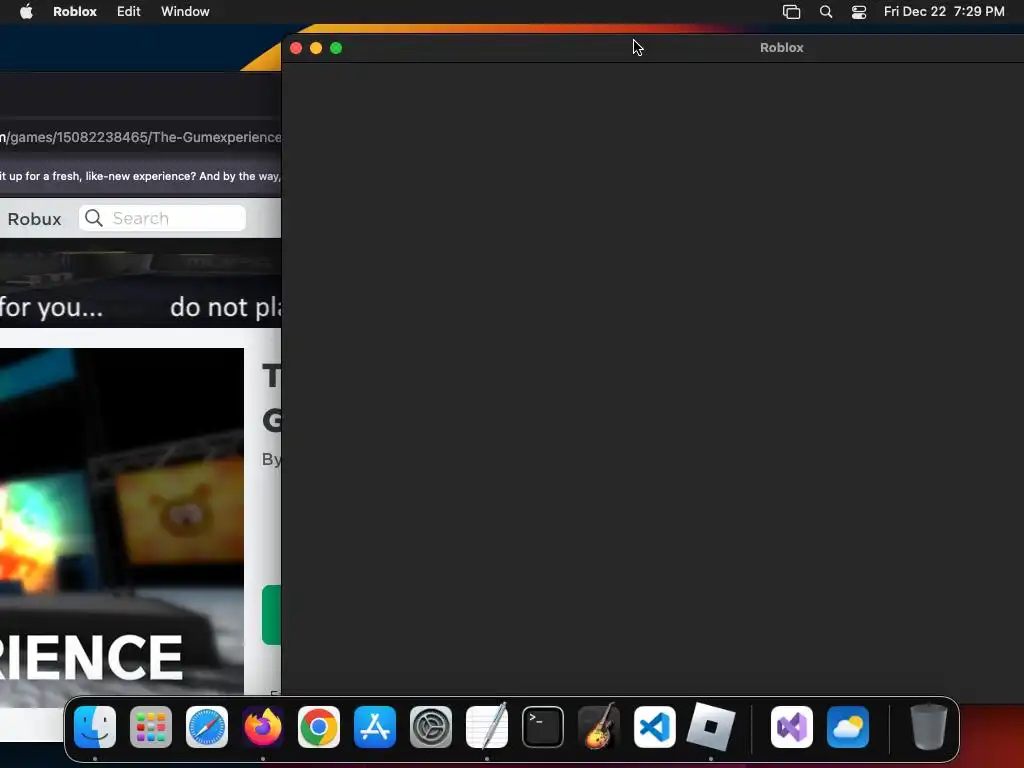Click the 'for you...' banner text
The image size is (1024, 768).
coord(52,306)
